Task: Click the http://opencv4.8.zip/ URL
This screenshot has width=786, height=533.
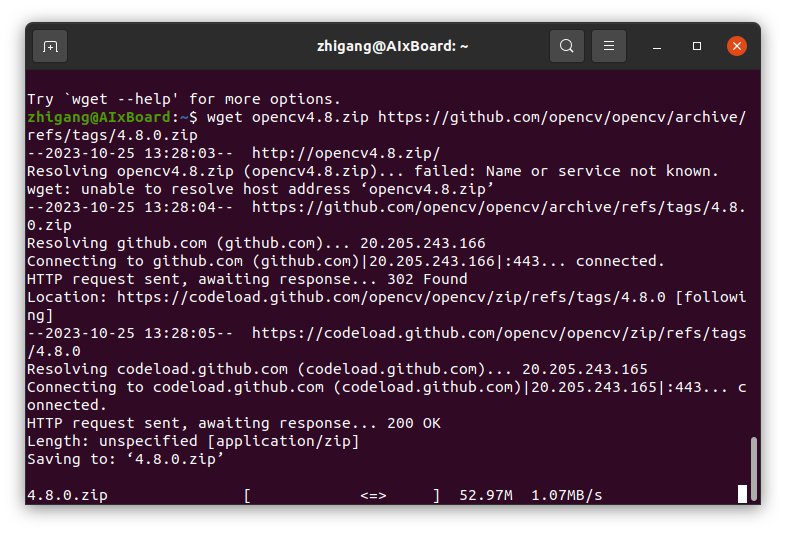Action: [x=346, y=153]
